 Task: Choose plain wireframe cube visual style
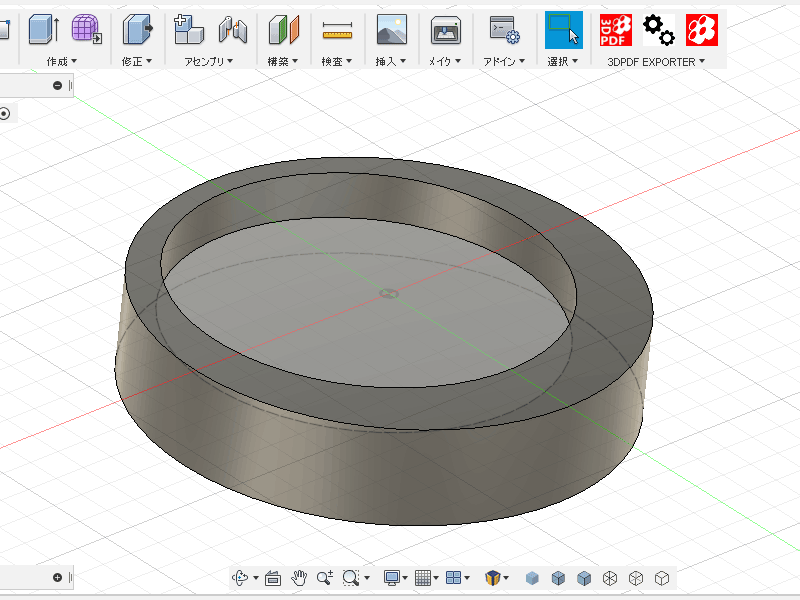tap(662, 578)
